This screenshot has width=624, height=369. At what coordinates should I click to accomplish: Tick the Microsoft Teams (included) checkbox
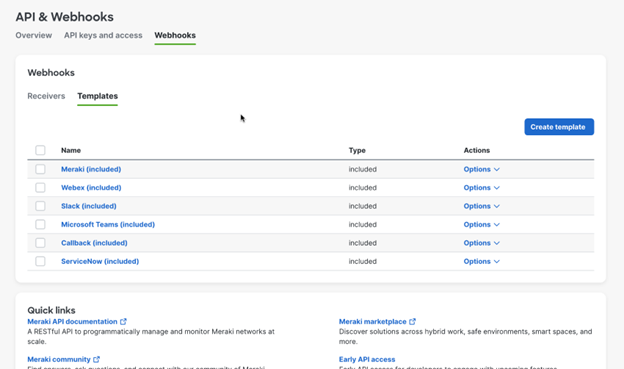(x=40, y=225)
